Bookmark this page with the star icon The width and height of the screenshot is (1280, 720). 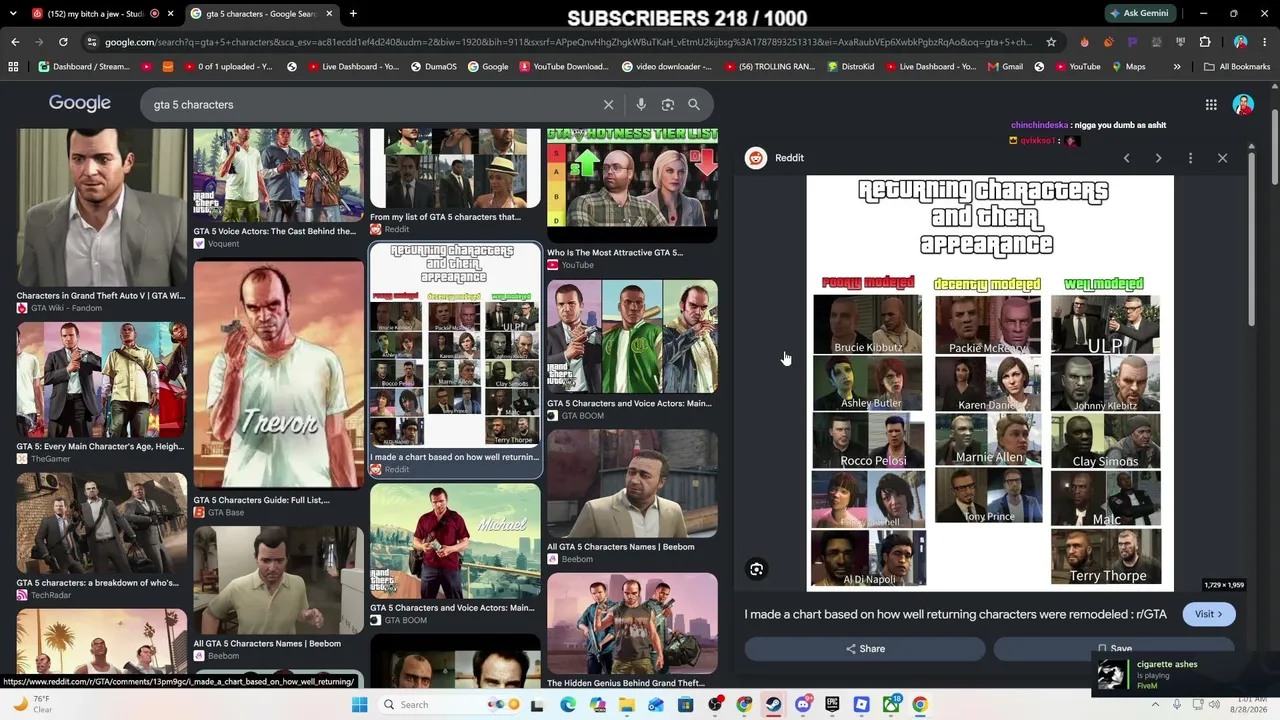[x=1051, y=42]
